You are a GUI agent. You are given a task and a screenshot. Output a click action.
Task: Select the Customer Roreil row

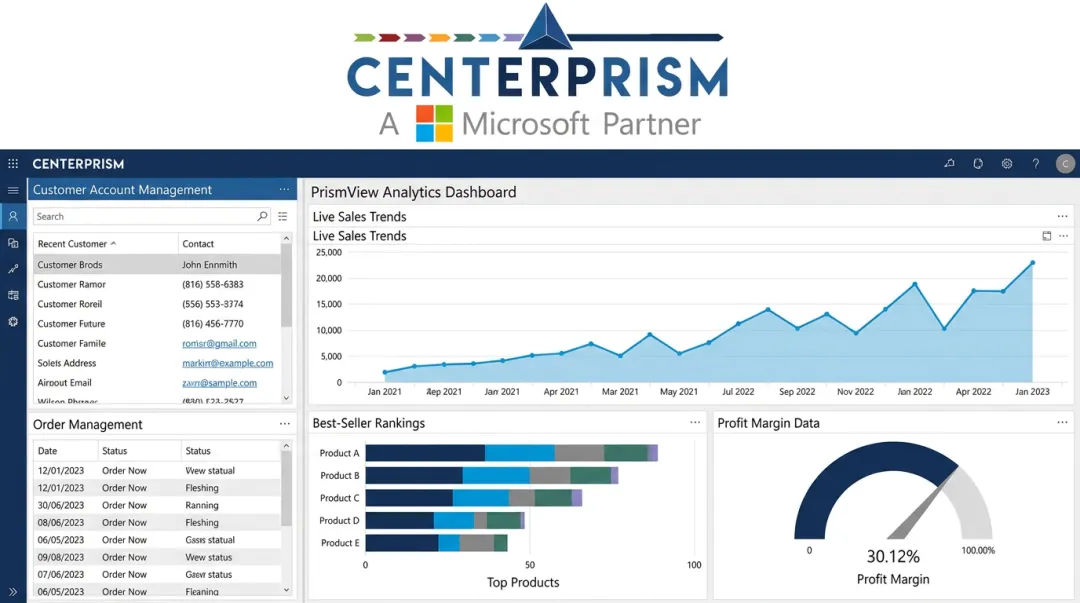pos(157,304)
